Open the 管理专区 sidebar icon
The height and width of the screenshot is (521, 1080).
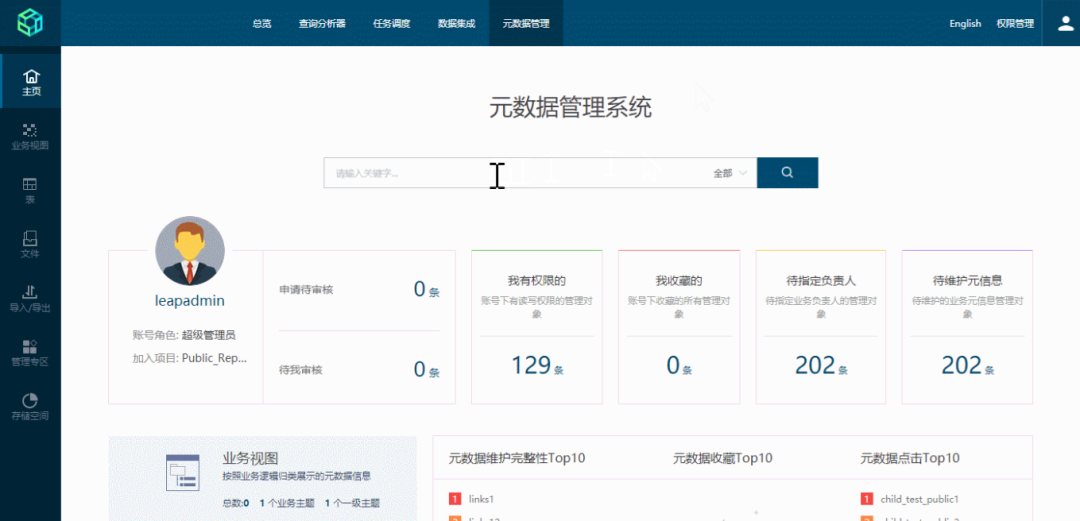click(30, 352)
